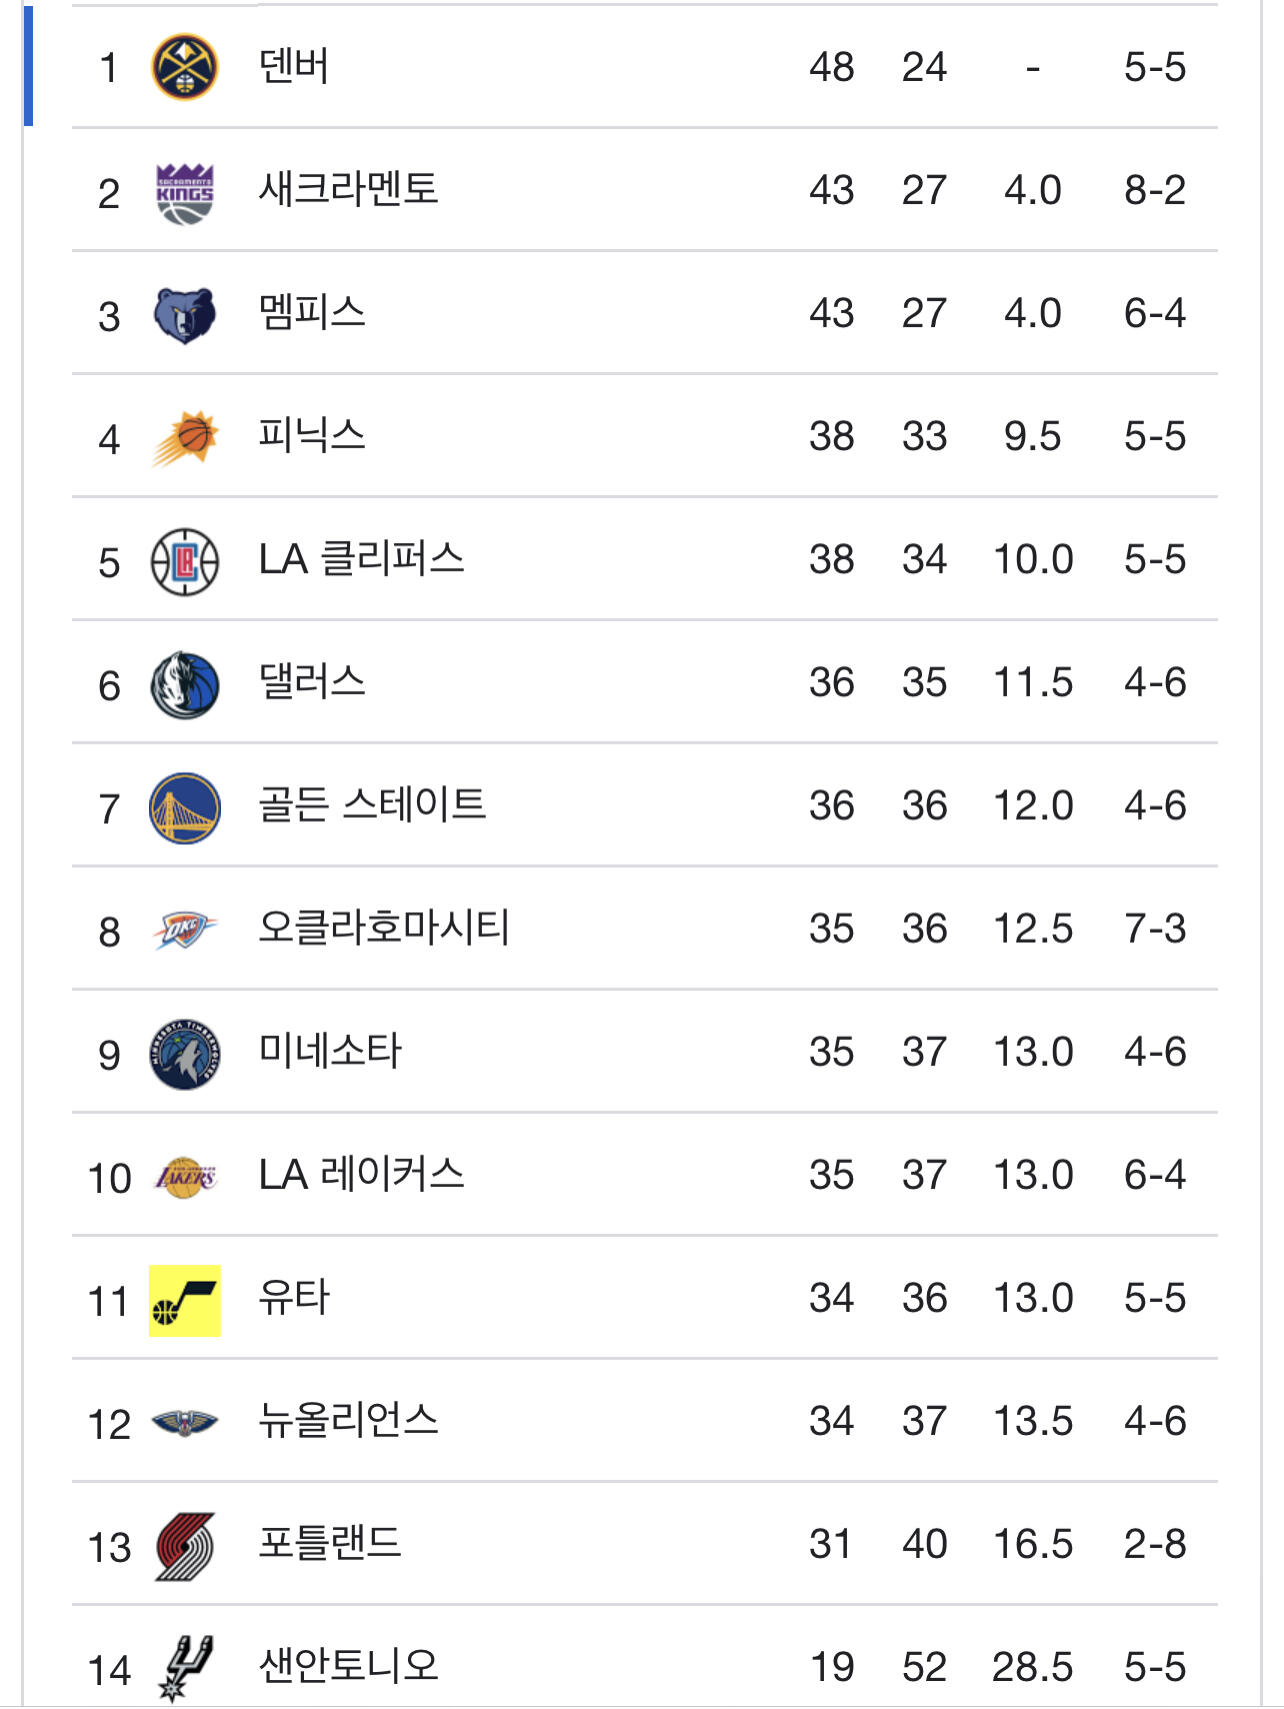This screenshot has width=1284, height=1709.
Task: Select the LA 레이커스 team name
Action: pyautogui.click(x=361, y=1175)
